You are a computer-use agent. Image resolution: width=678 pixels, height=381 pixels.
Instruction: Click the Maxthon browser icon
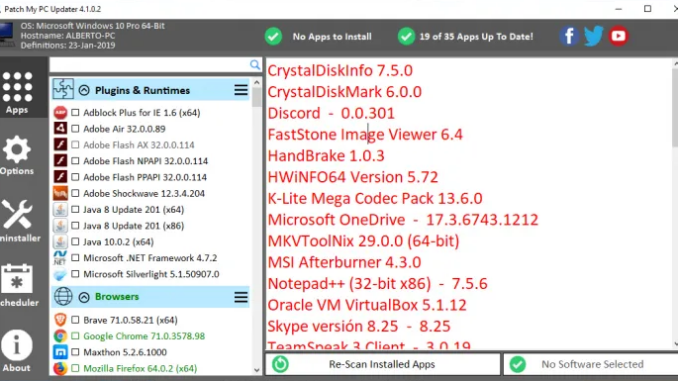click(x=60, y=352)
